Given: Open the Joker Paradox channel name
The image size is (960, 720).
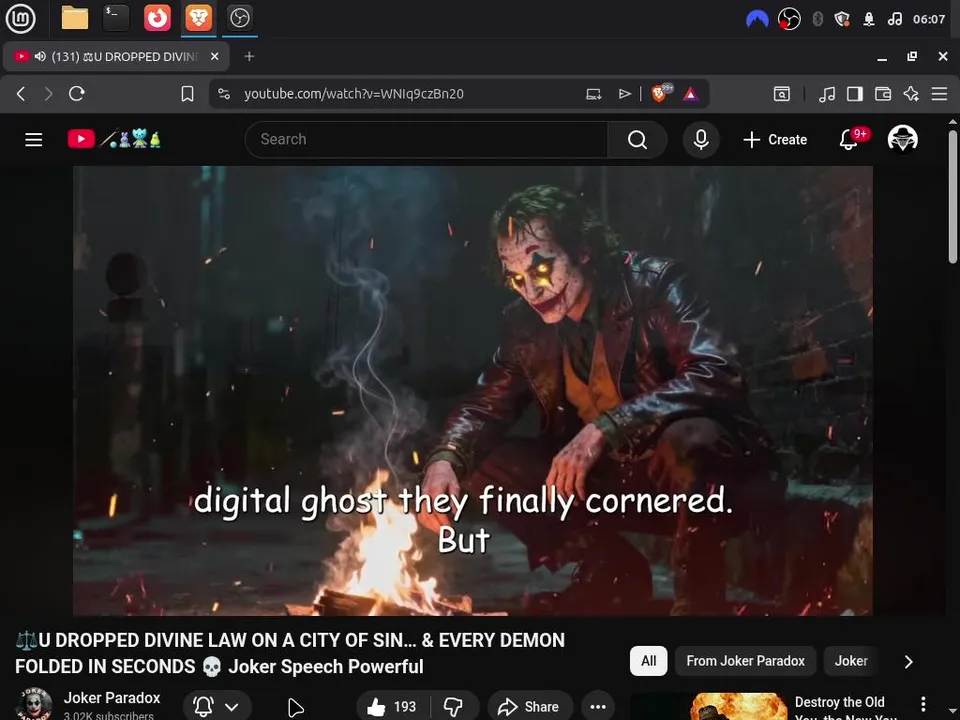Looking at the screenshot, I should (111, 698).
